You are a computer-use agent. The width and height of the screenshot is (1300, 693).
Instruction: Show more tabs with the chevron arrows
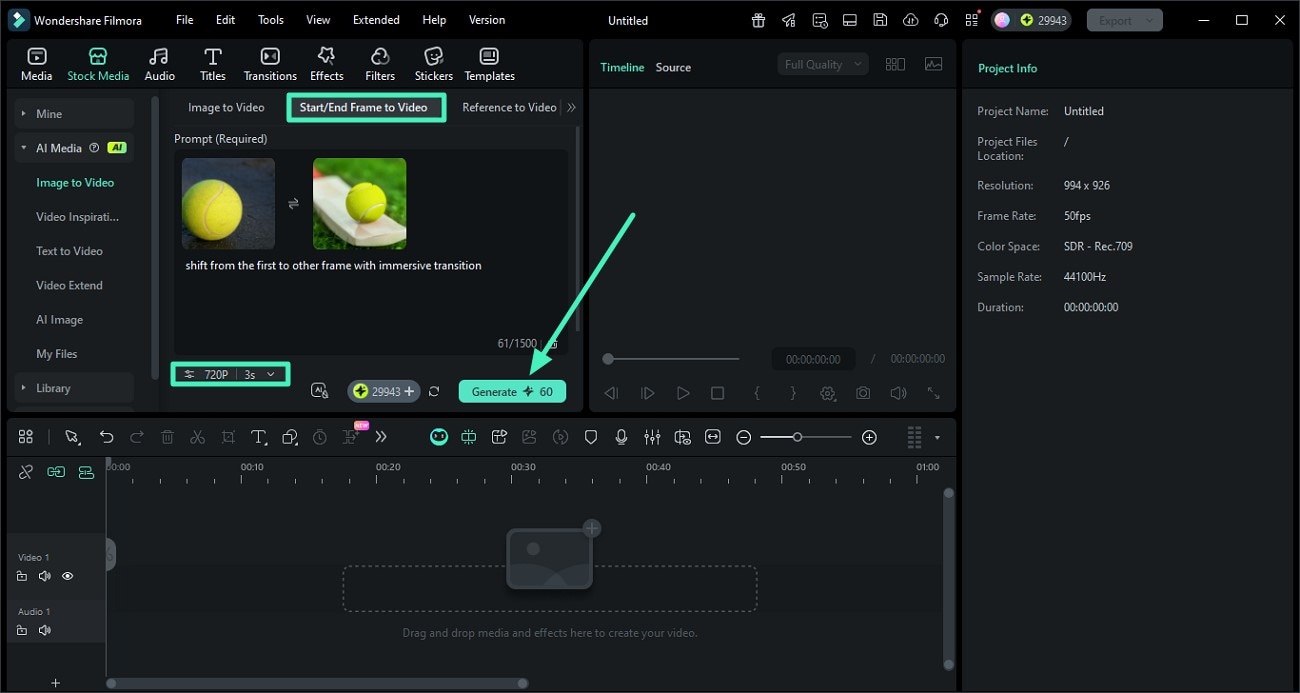[571, 107]
